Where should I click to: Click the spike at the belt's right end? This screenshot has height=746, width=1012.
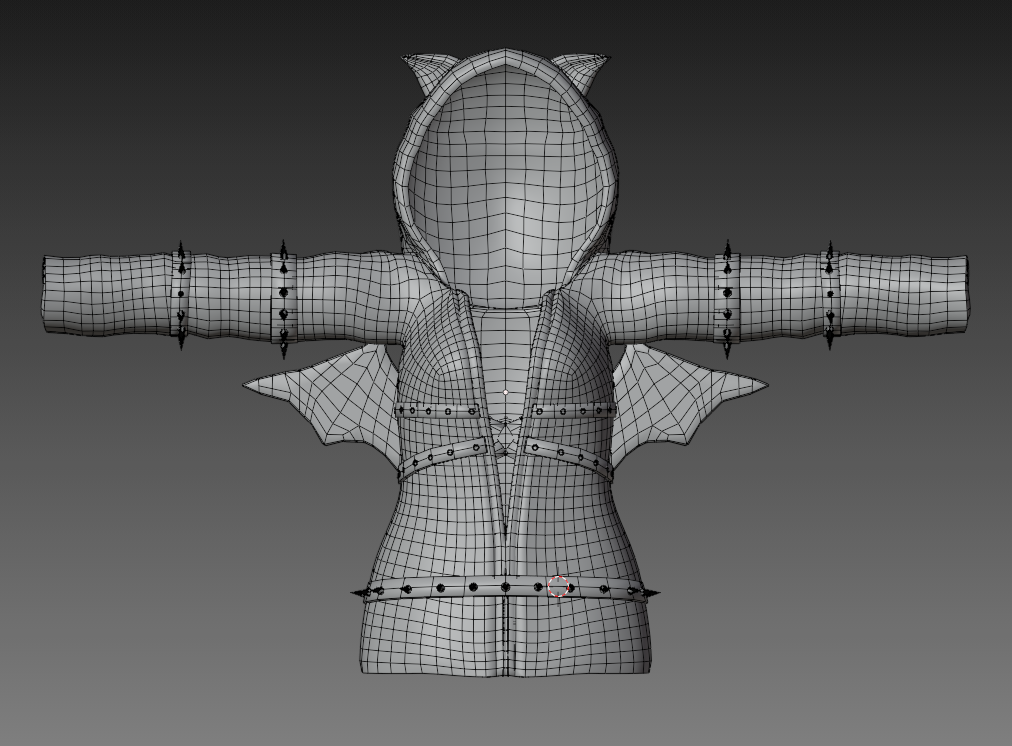pyautogui.click(x=651, y=592)
